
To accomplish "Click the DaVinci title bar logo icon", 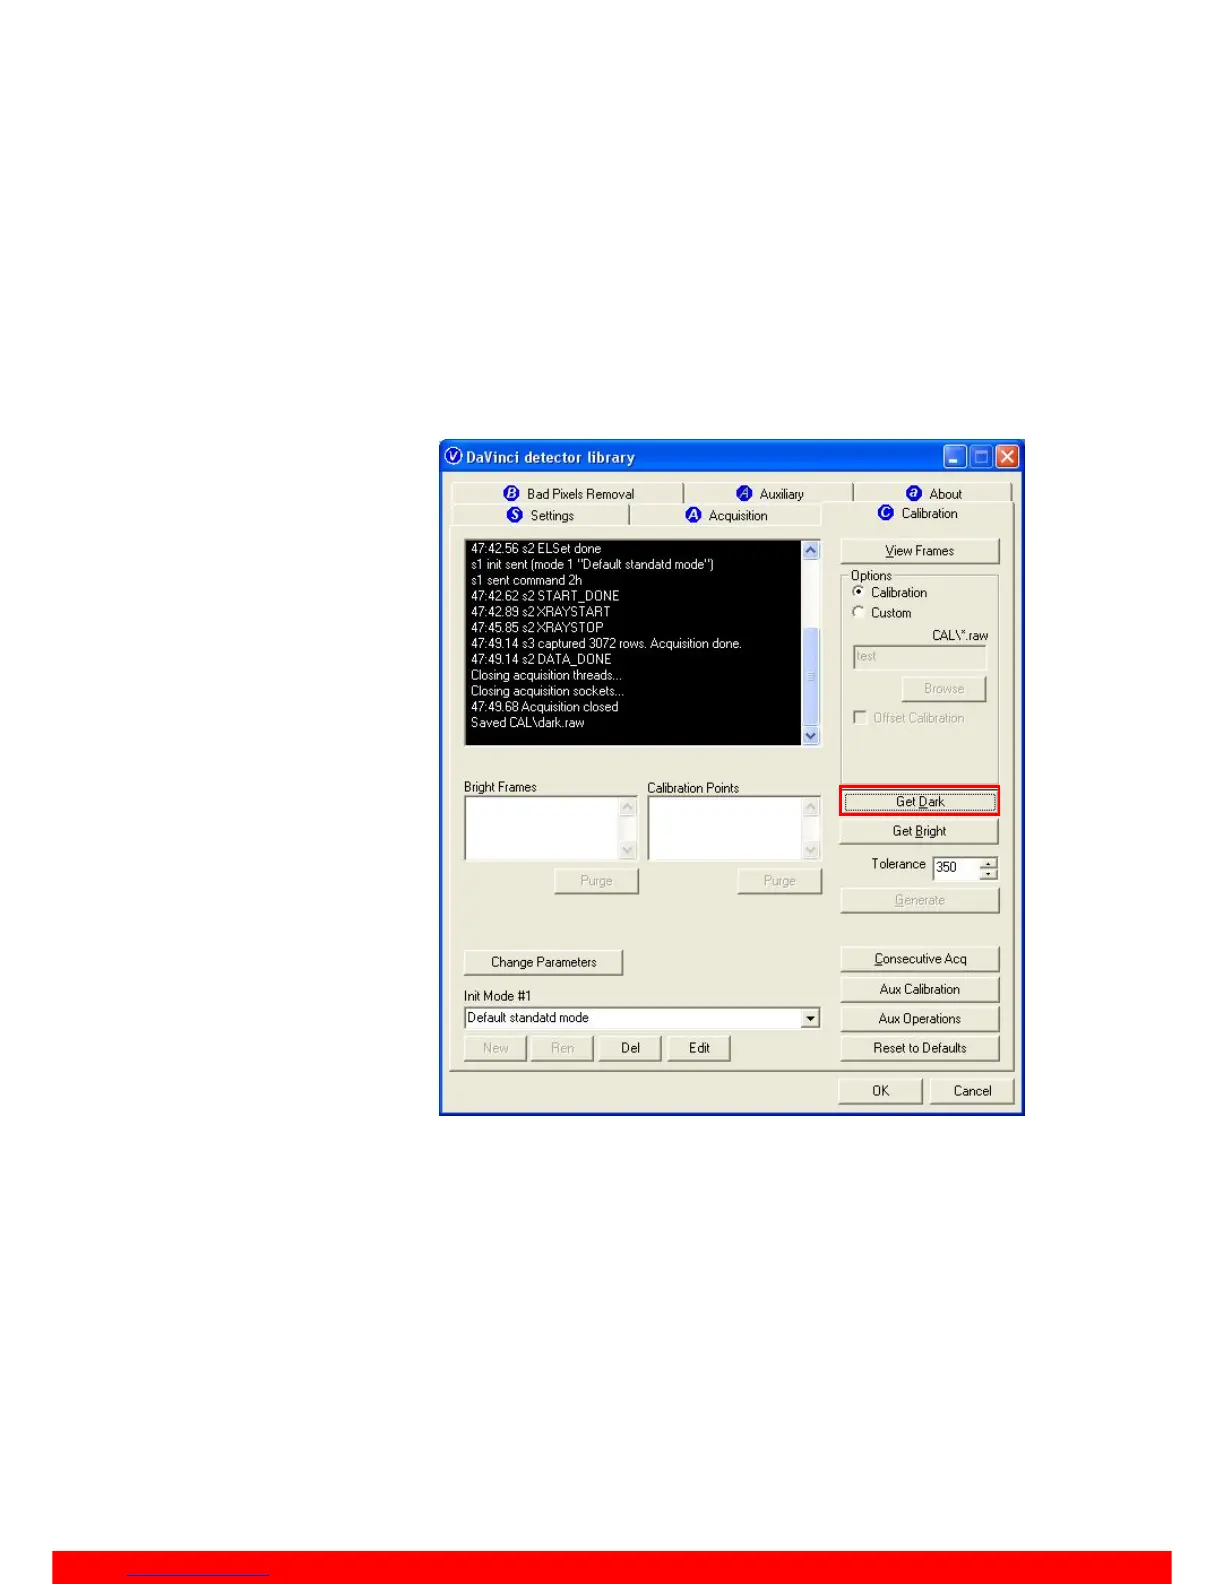I will click(x=453, y=457).
